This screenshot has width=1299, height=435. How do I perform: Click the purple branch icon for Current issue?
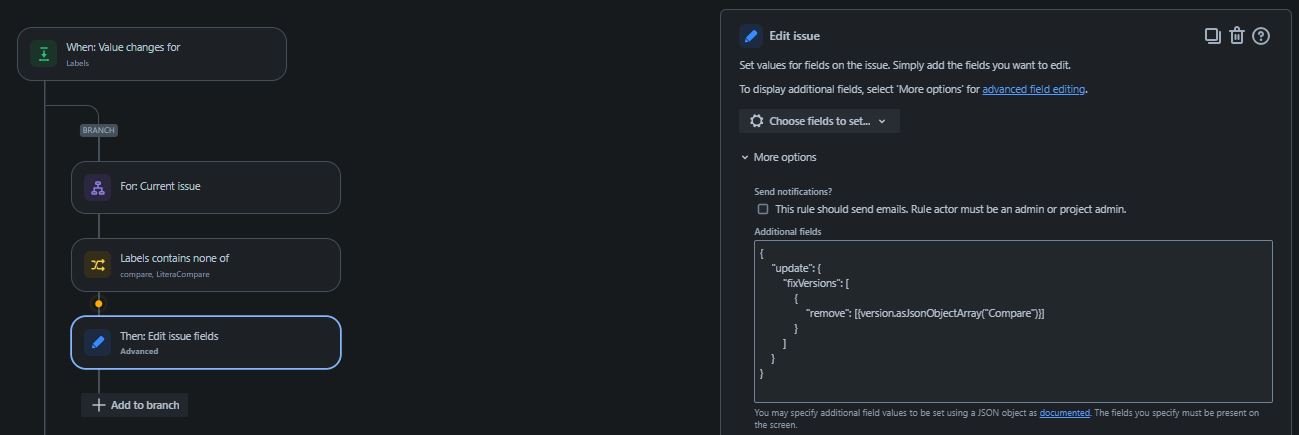click(98, 187)
